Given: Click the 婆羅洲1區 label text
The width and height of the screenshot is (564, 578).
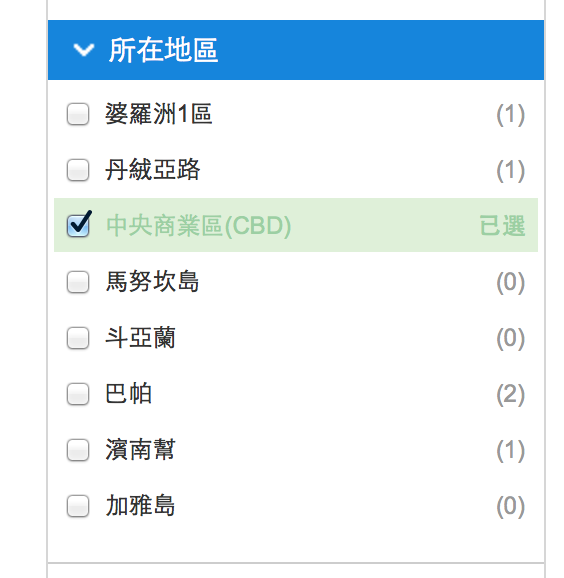Looking at the screenshot, I should pos(159,114).
